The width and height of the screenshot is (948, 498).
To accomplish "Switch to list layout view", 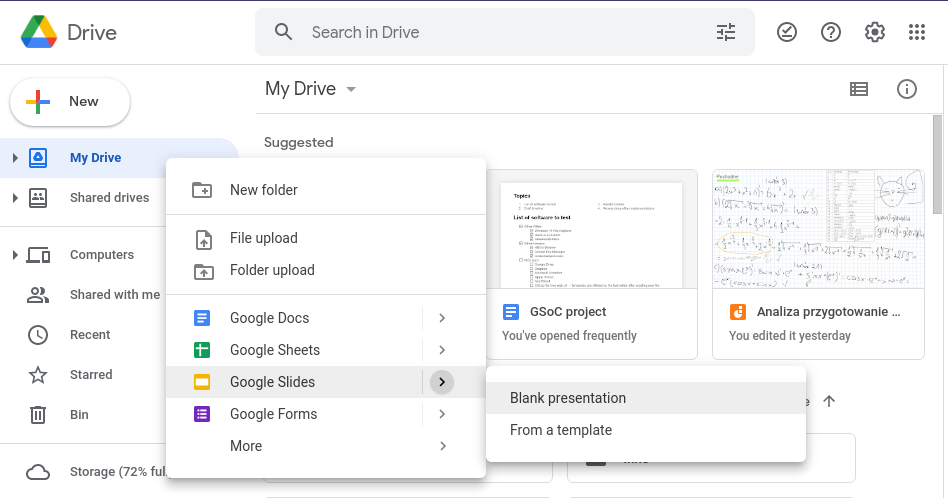I will point(859,89).
